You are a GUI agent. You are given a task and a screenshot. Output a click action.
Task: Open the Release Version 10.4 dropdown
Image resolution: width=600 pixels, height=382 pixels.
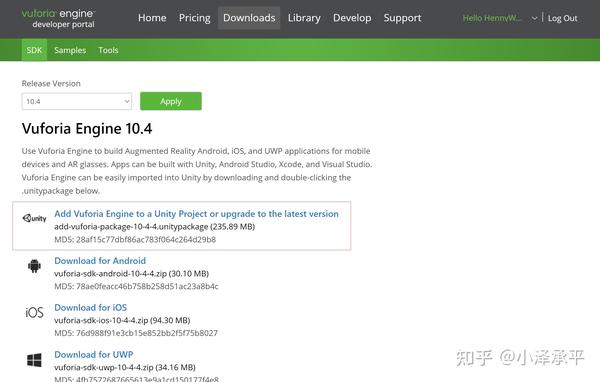coord(77,101)
